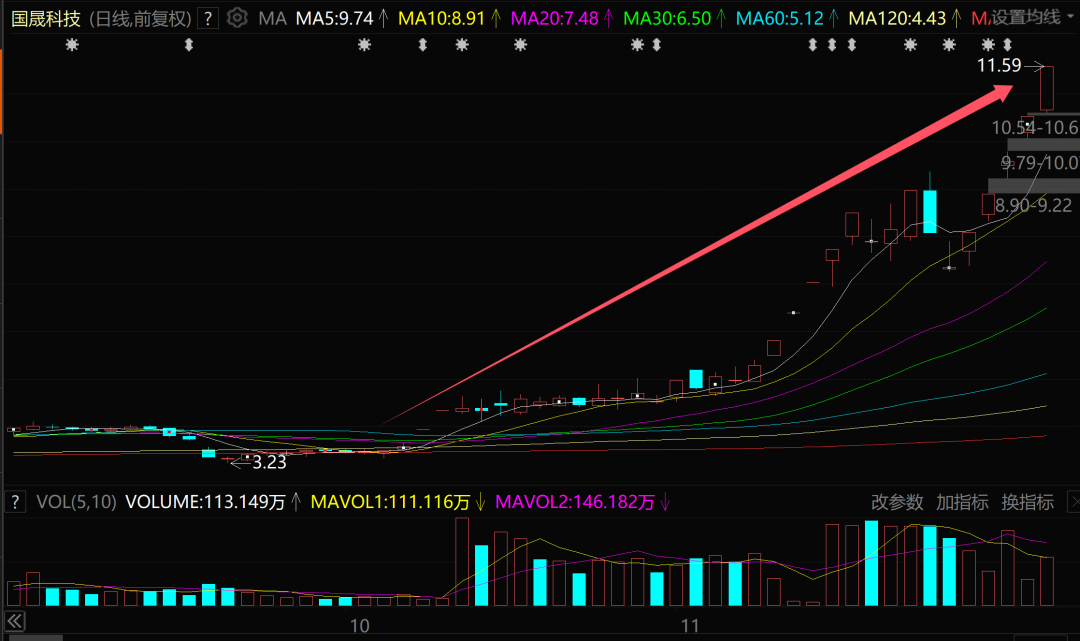Select the MA60:5.12 value
1080x641 pixels.
pyautogui.click(x=780, y=19)
